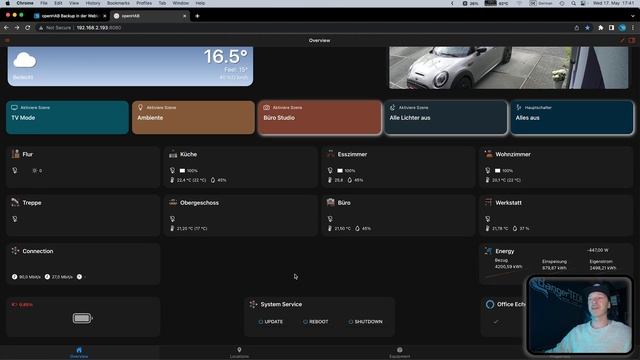Bookmark this page with the star
Viewport: 640px width, 360px height.
pos(587,28)
